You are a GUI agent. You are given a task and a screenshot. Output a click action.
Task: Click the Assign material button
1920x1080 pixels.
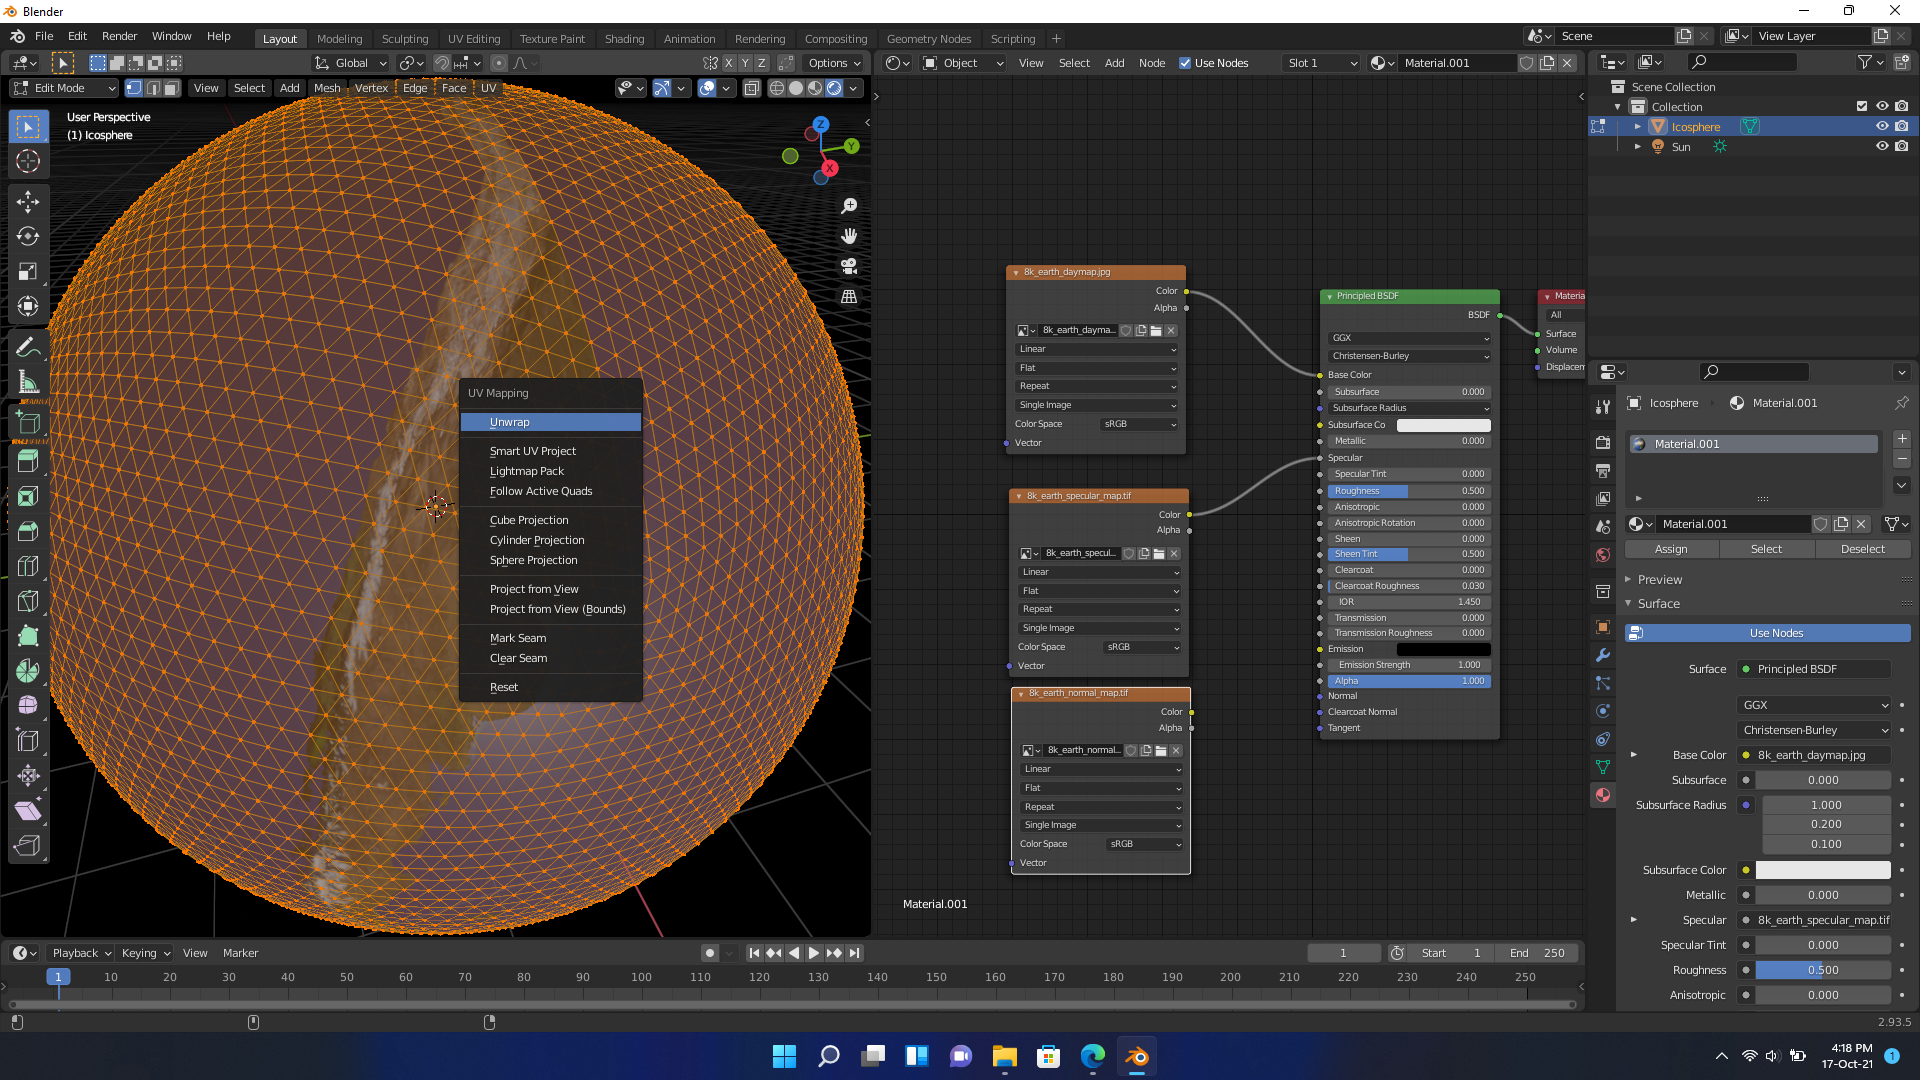point(1671,549)
